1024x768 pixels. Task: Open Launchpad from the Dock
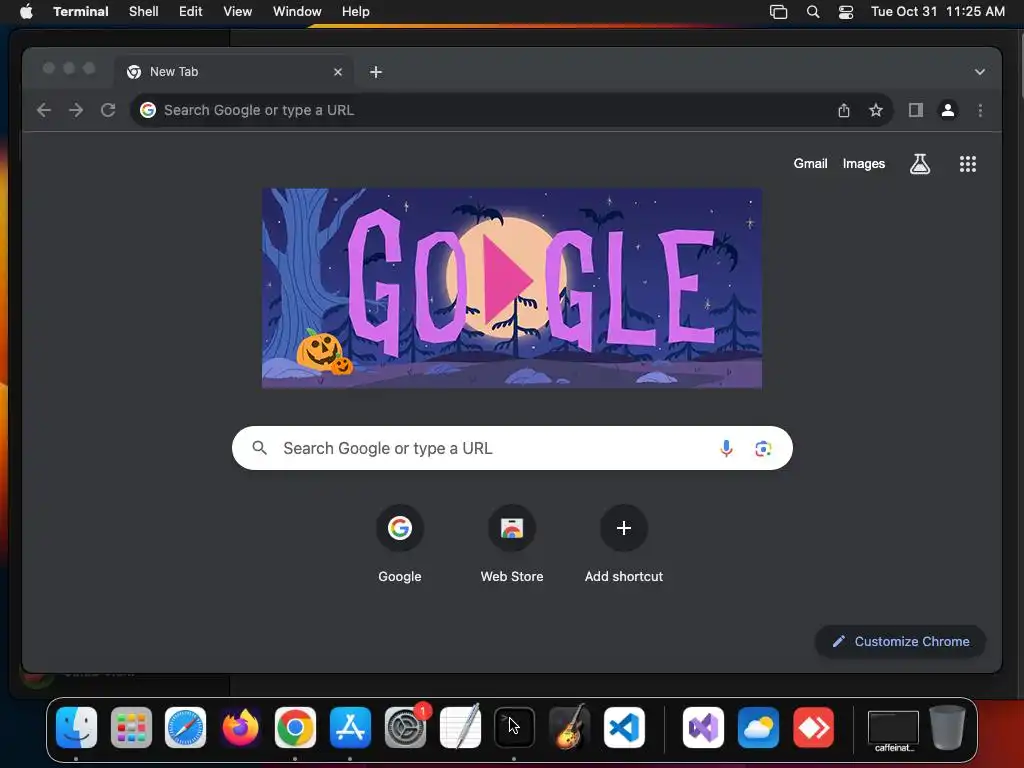[x=131, y=728]
